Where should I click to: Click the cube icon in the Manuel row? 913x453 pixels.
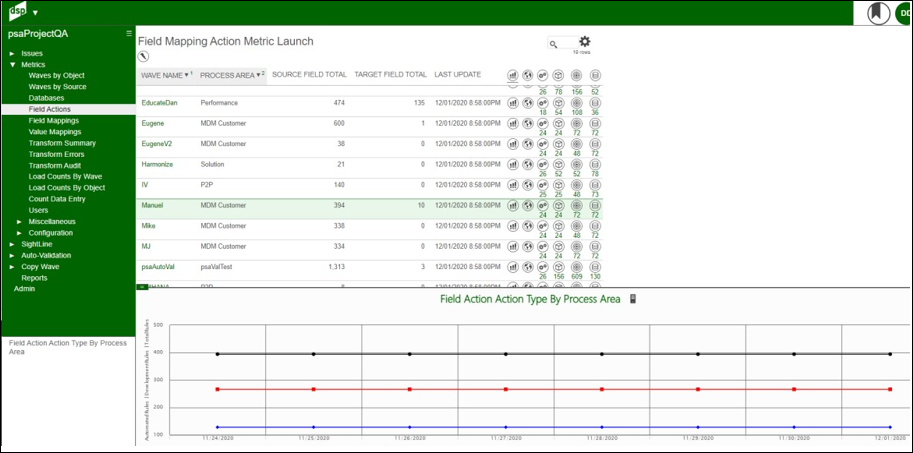tap(558, 206)
